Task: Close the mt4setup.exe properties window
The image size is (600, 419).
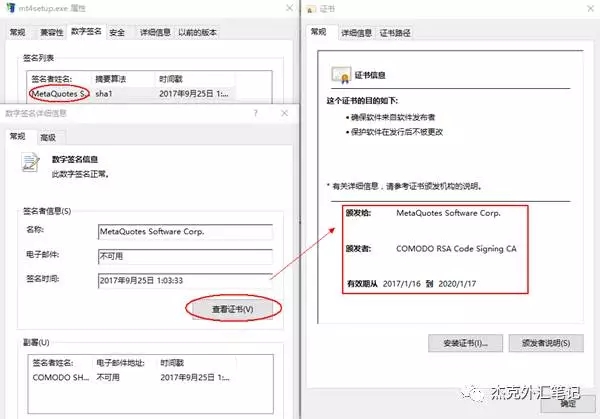Action: [290, 8]
